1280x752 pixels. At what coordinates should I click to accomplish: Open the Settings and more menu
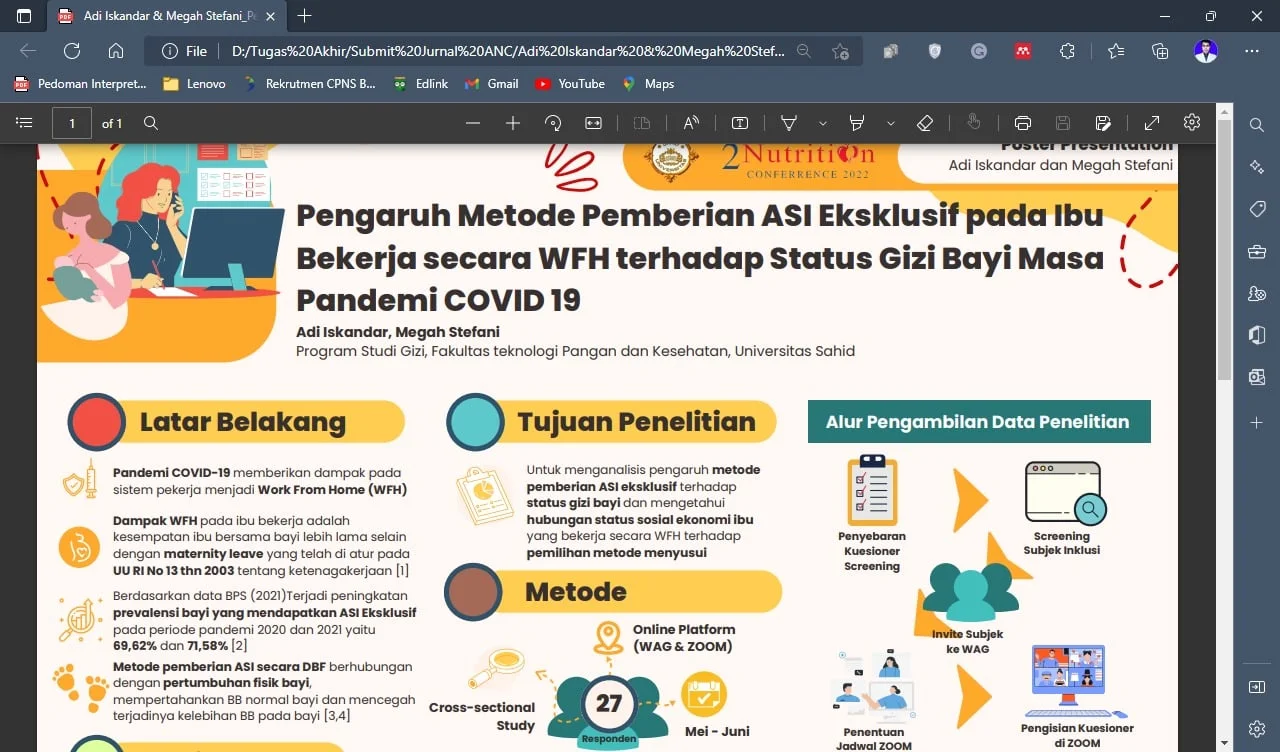click(1252, 51)
